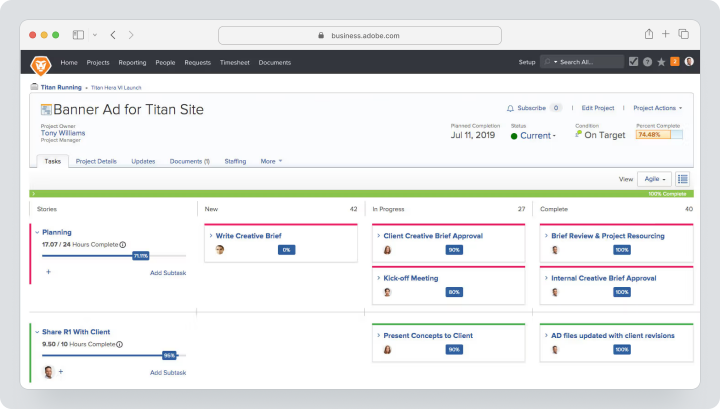This screenshot has width=720, height=409.
Task: Click the lock icon in the address bar
Action: point(321,35)
